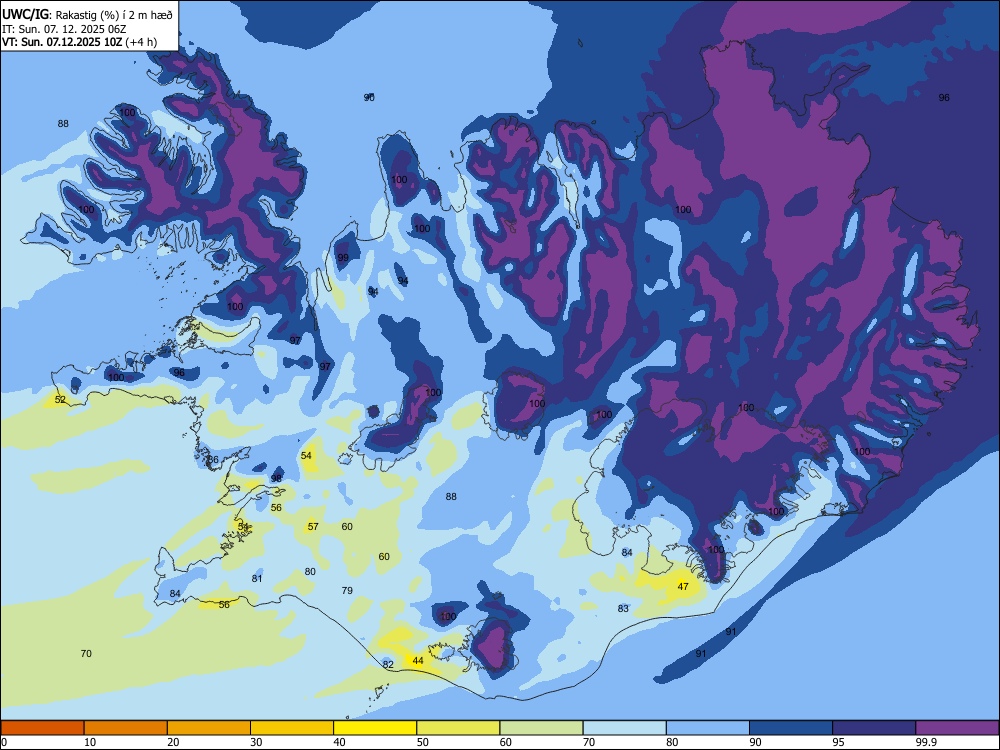Click the purple legend swatch above 99.9
1000x750 pixels.
957,728
